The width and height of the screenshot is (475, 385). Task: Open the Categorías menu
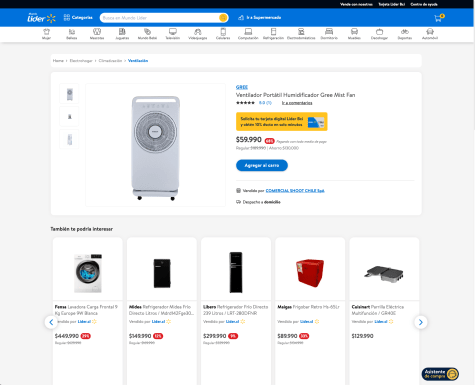(78, 17)
